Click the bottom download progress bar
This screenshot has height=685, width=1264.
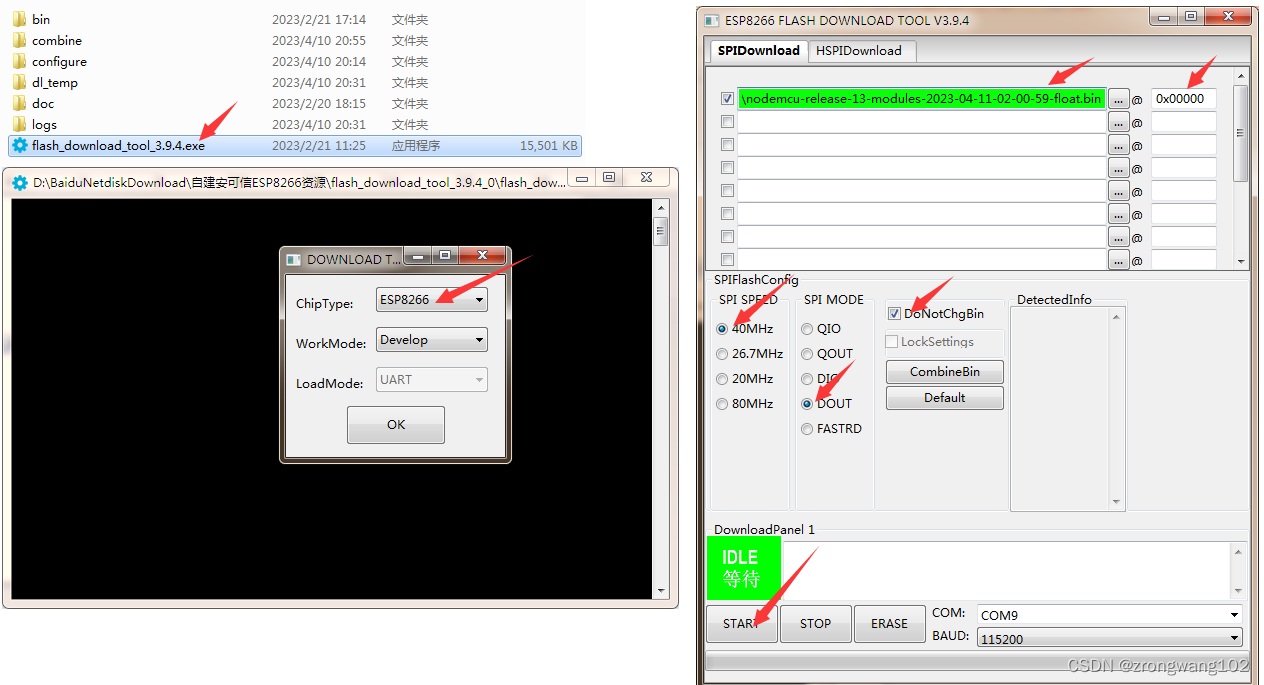tap(975, 661)
